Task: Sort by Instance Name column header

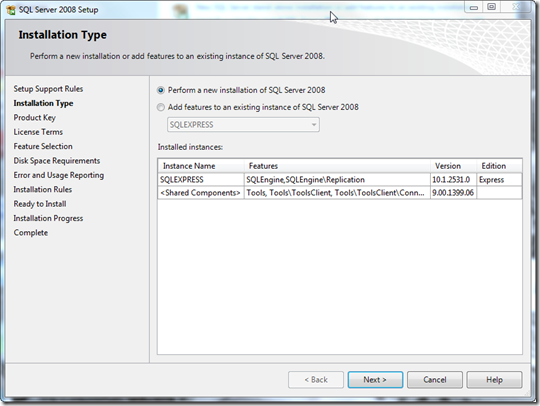Action: coord(201,166)
